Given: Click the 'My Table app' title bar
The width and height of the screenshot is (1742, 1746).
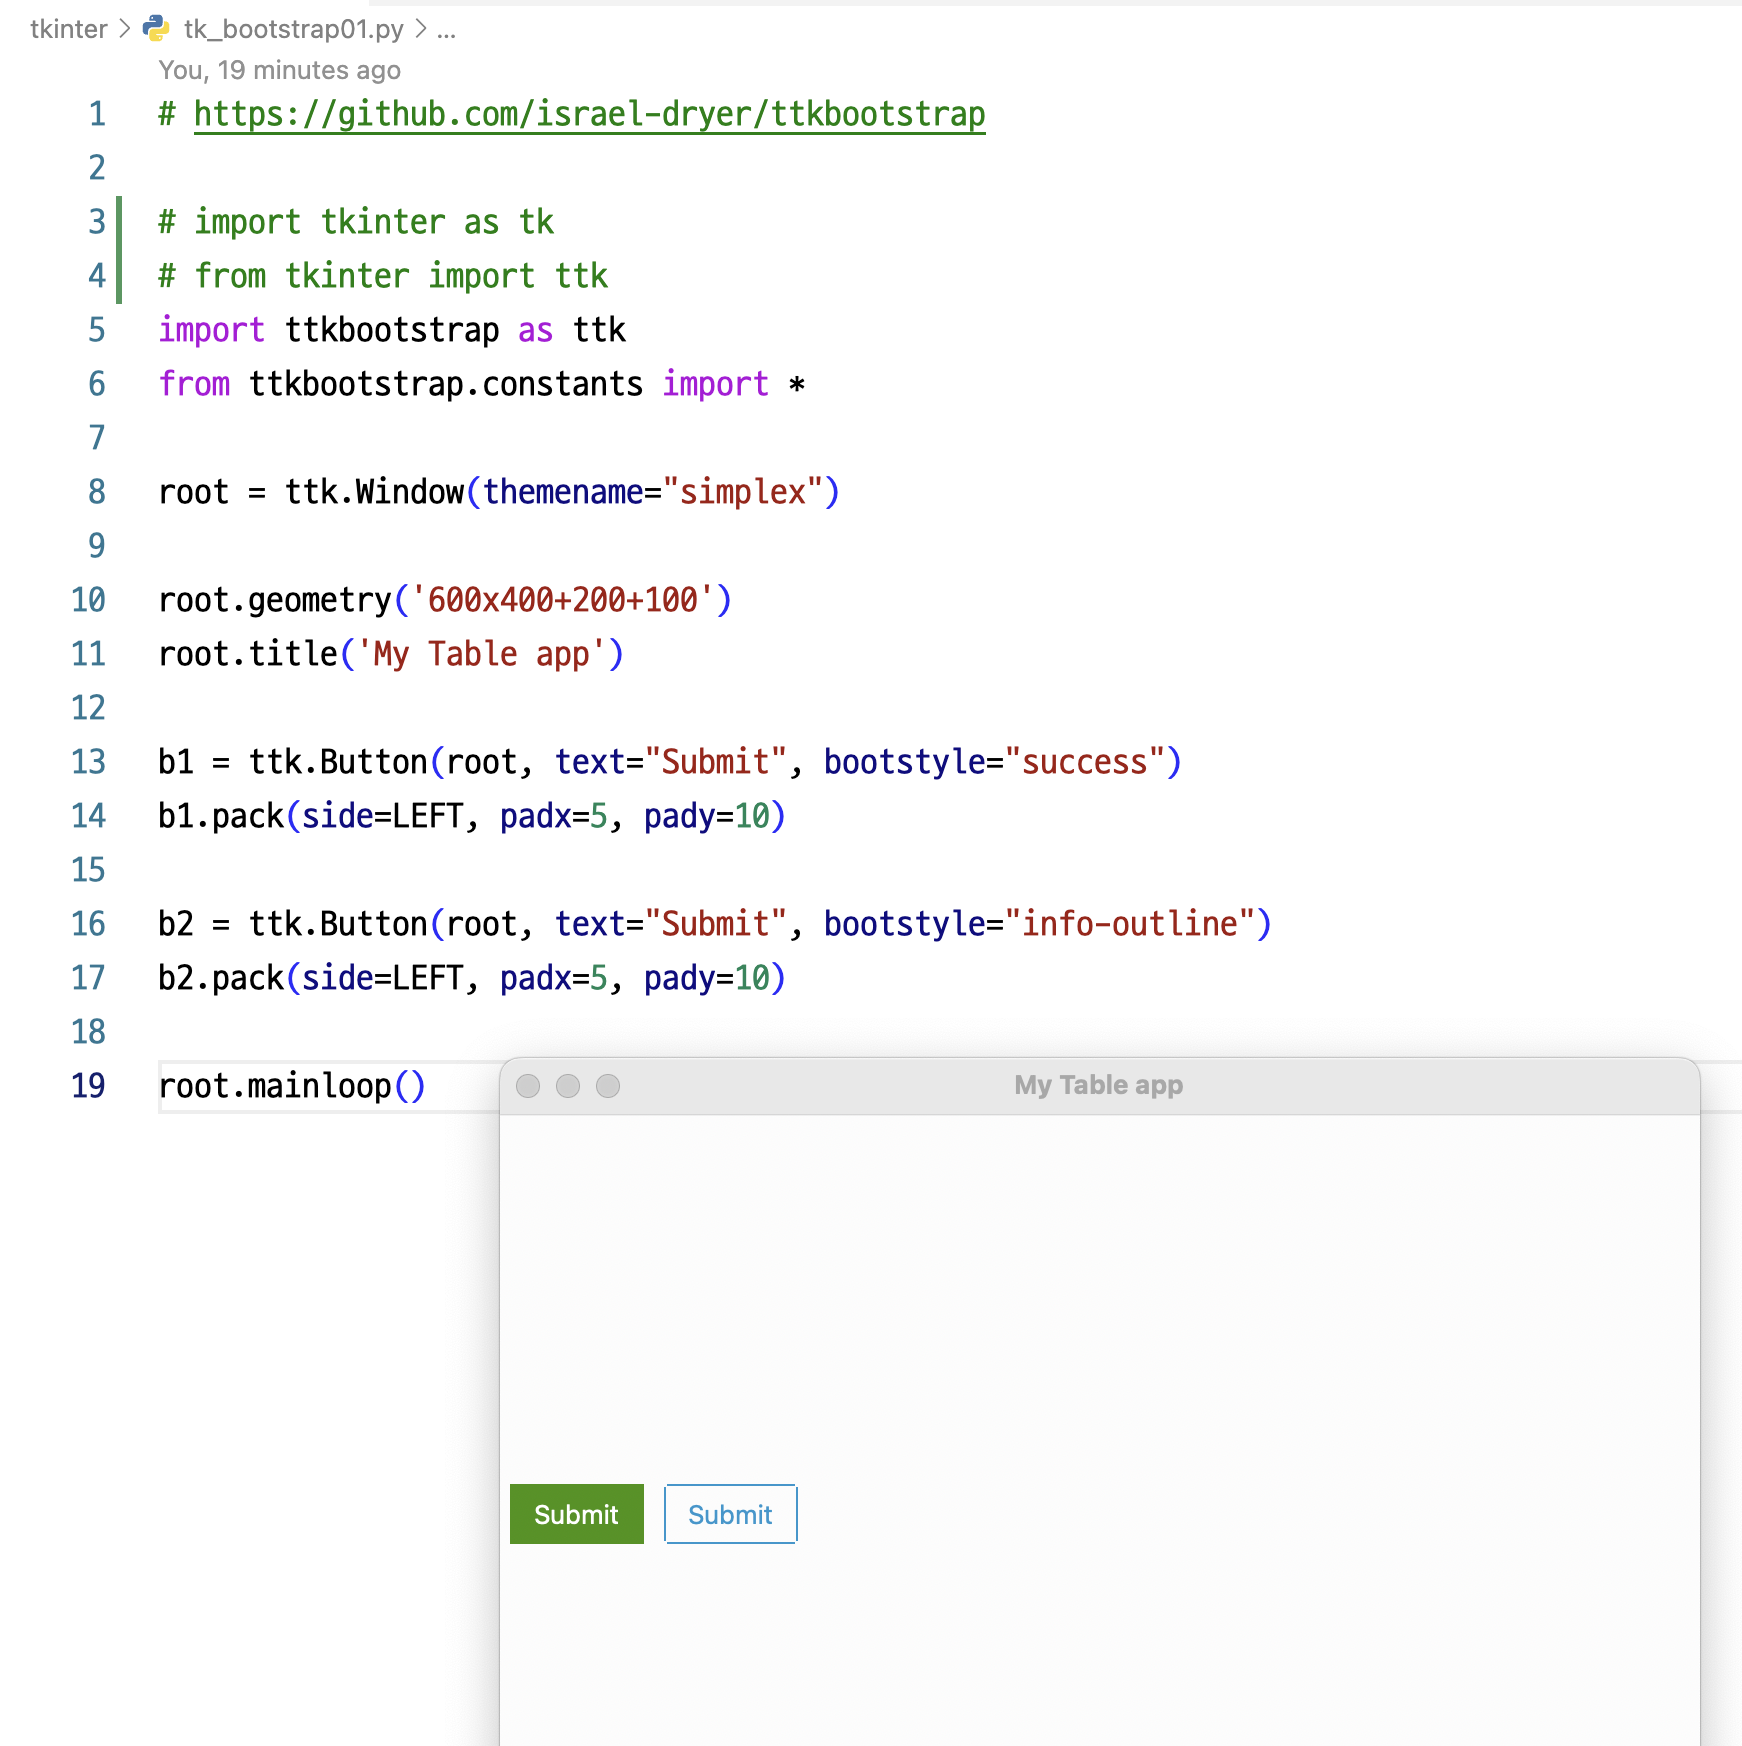Looking at the screenshot, I should coord(1097,1084).
